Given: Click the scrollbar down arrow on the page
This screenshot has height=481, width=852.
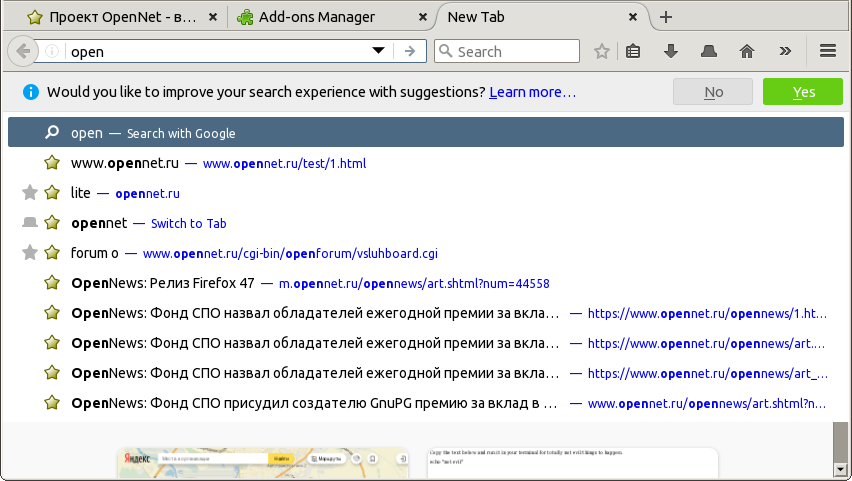Looking at the screenshot, I should (x=840, y=468).
